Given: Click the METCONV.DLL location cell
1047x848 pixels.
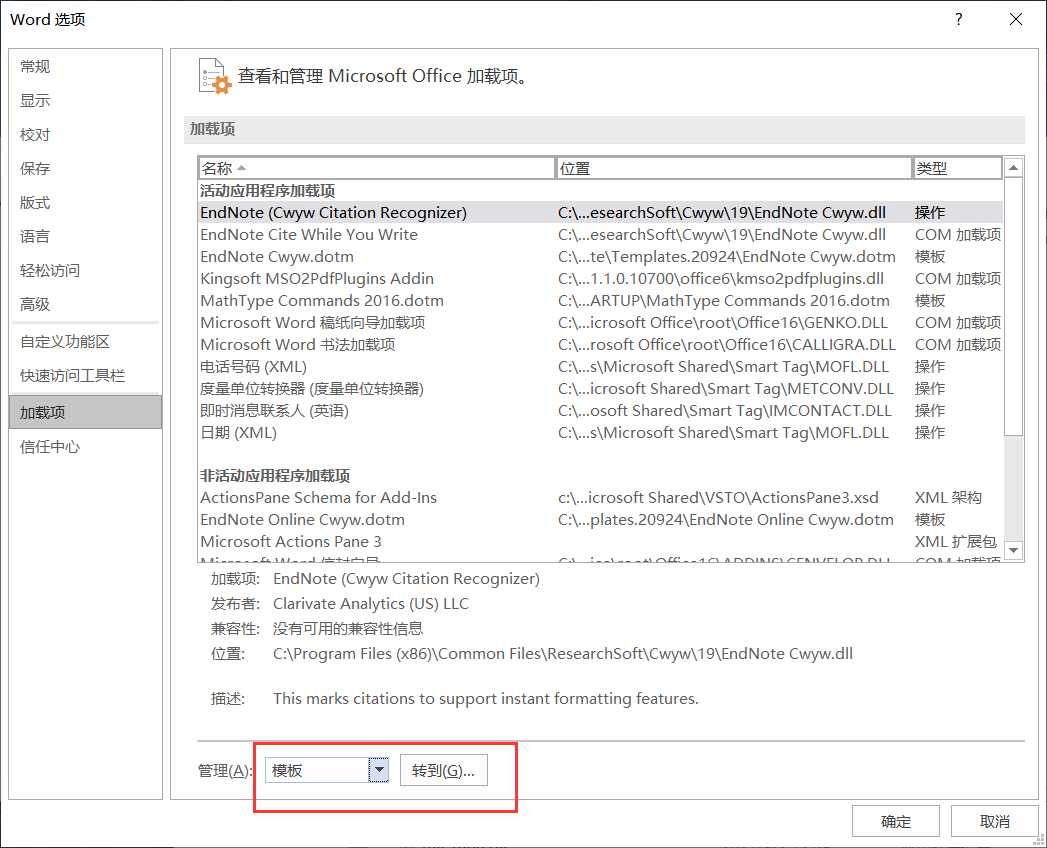Looking at the screenshot, I should pyautogui.click(x=726, y=389).
